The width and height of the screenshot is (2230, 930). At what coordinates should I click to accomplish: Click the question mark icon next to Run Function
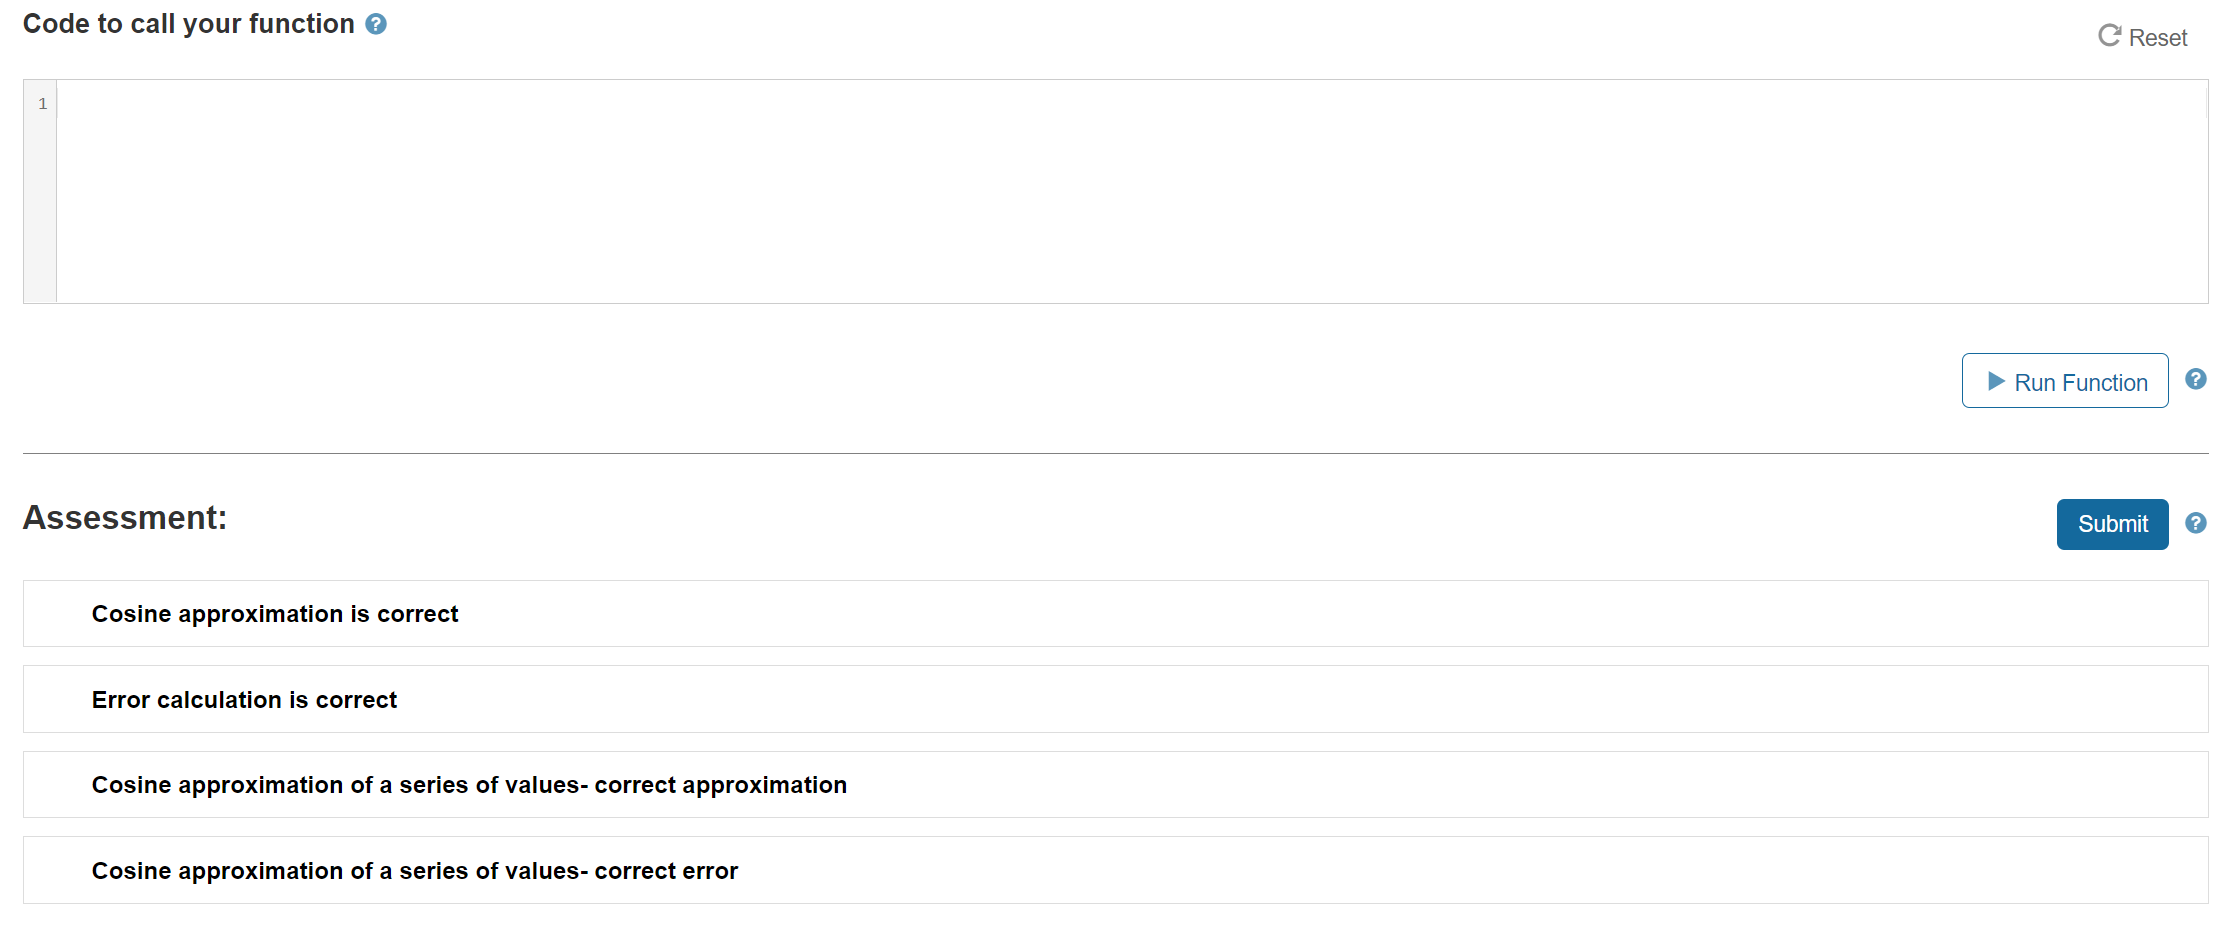coord(2196,379)
